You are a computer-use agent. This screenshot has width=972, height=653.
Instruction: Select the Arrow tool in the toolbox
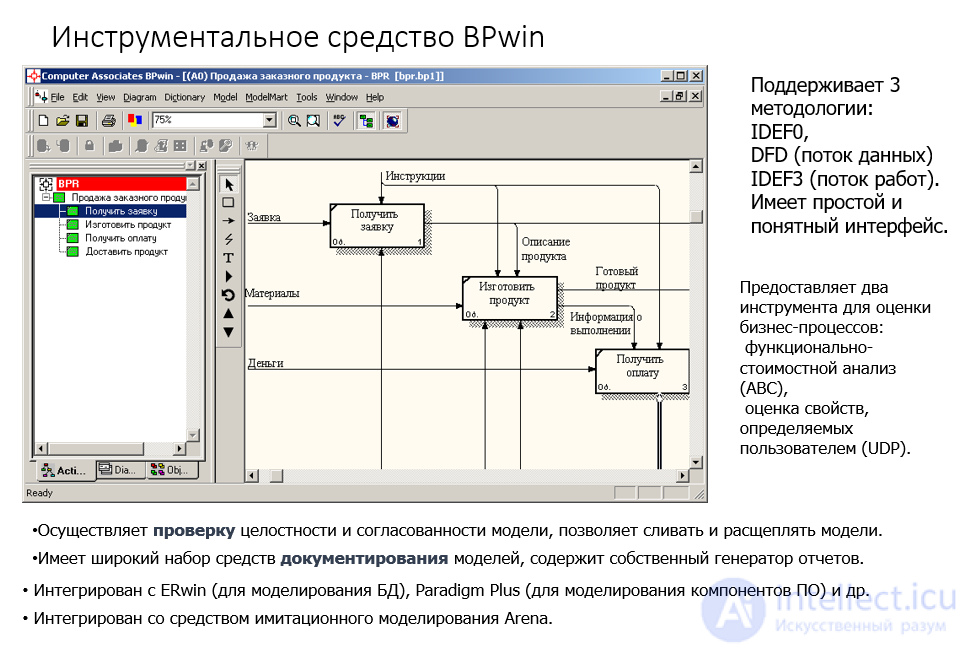[228, 220]
